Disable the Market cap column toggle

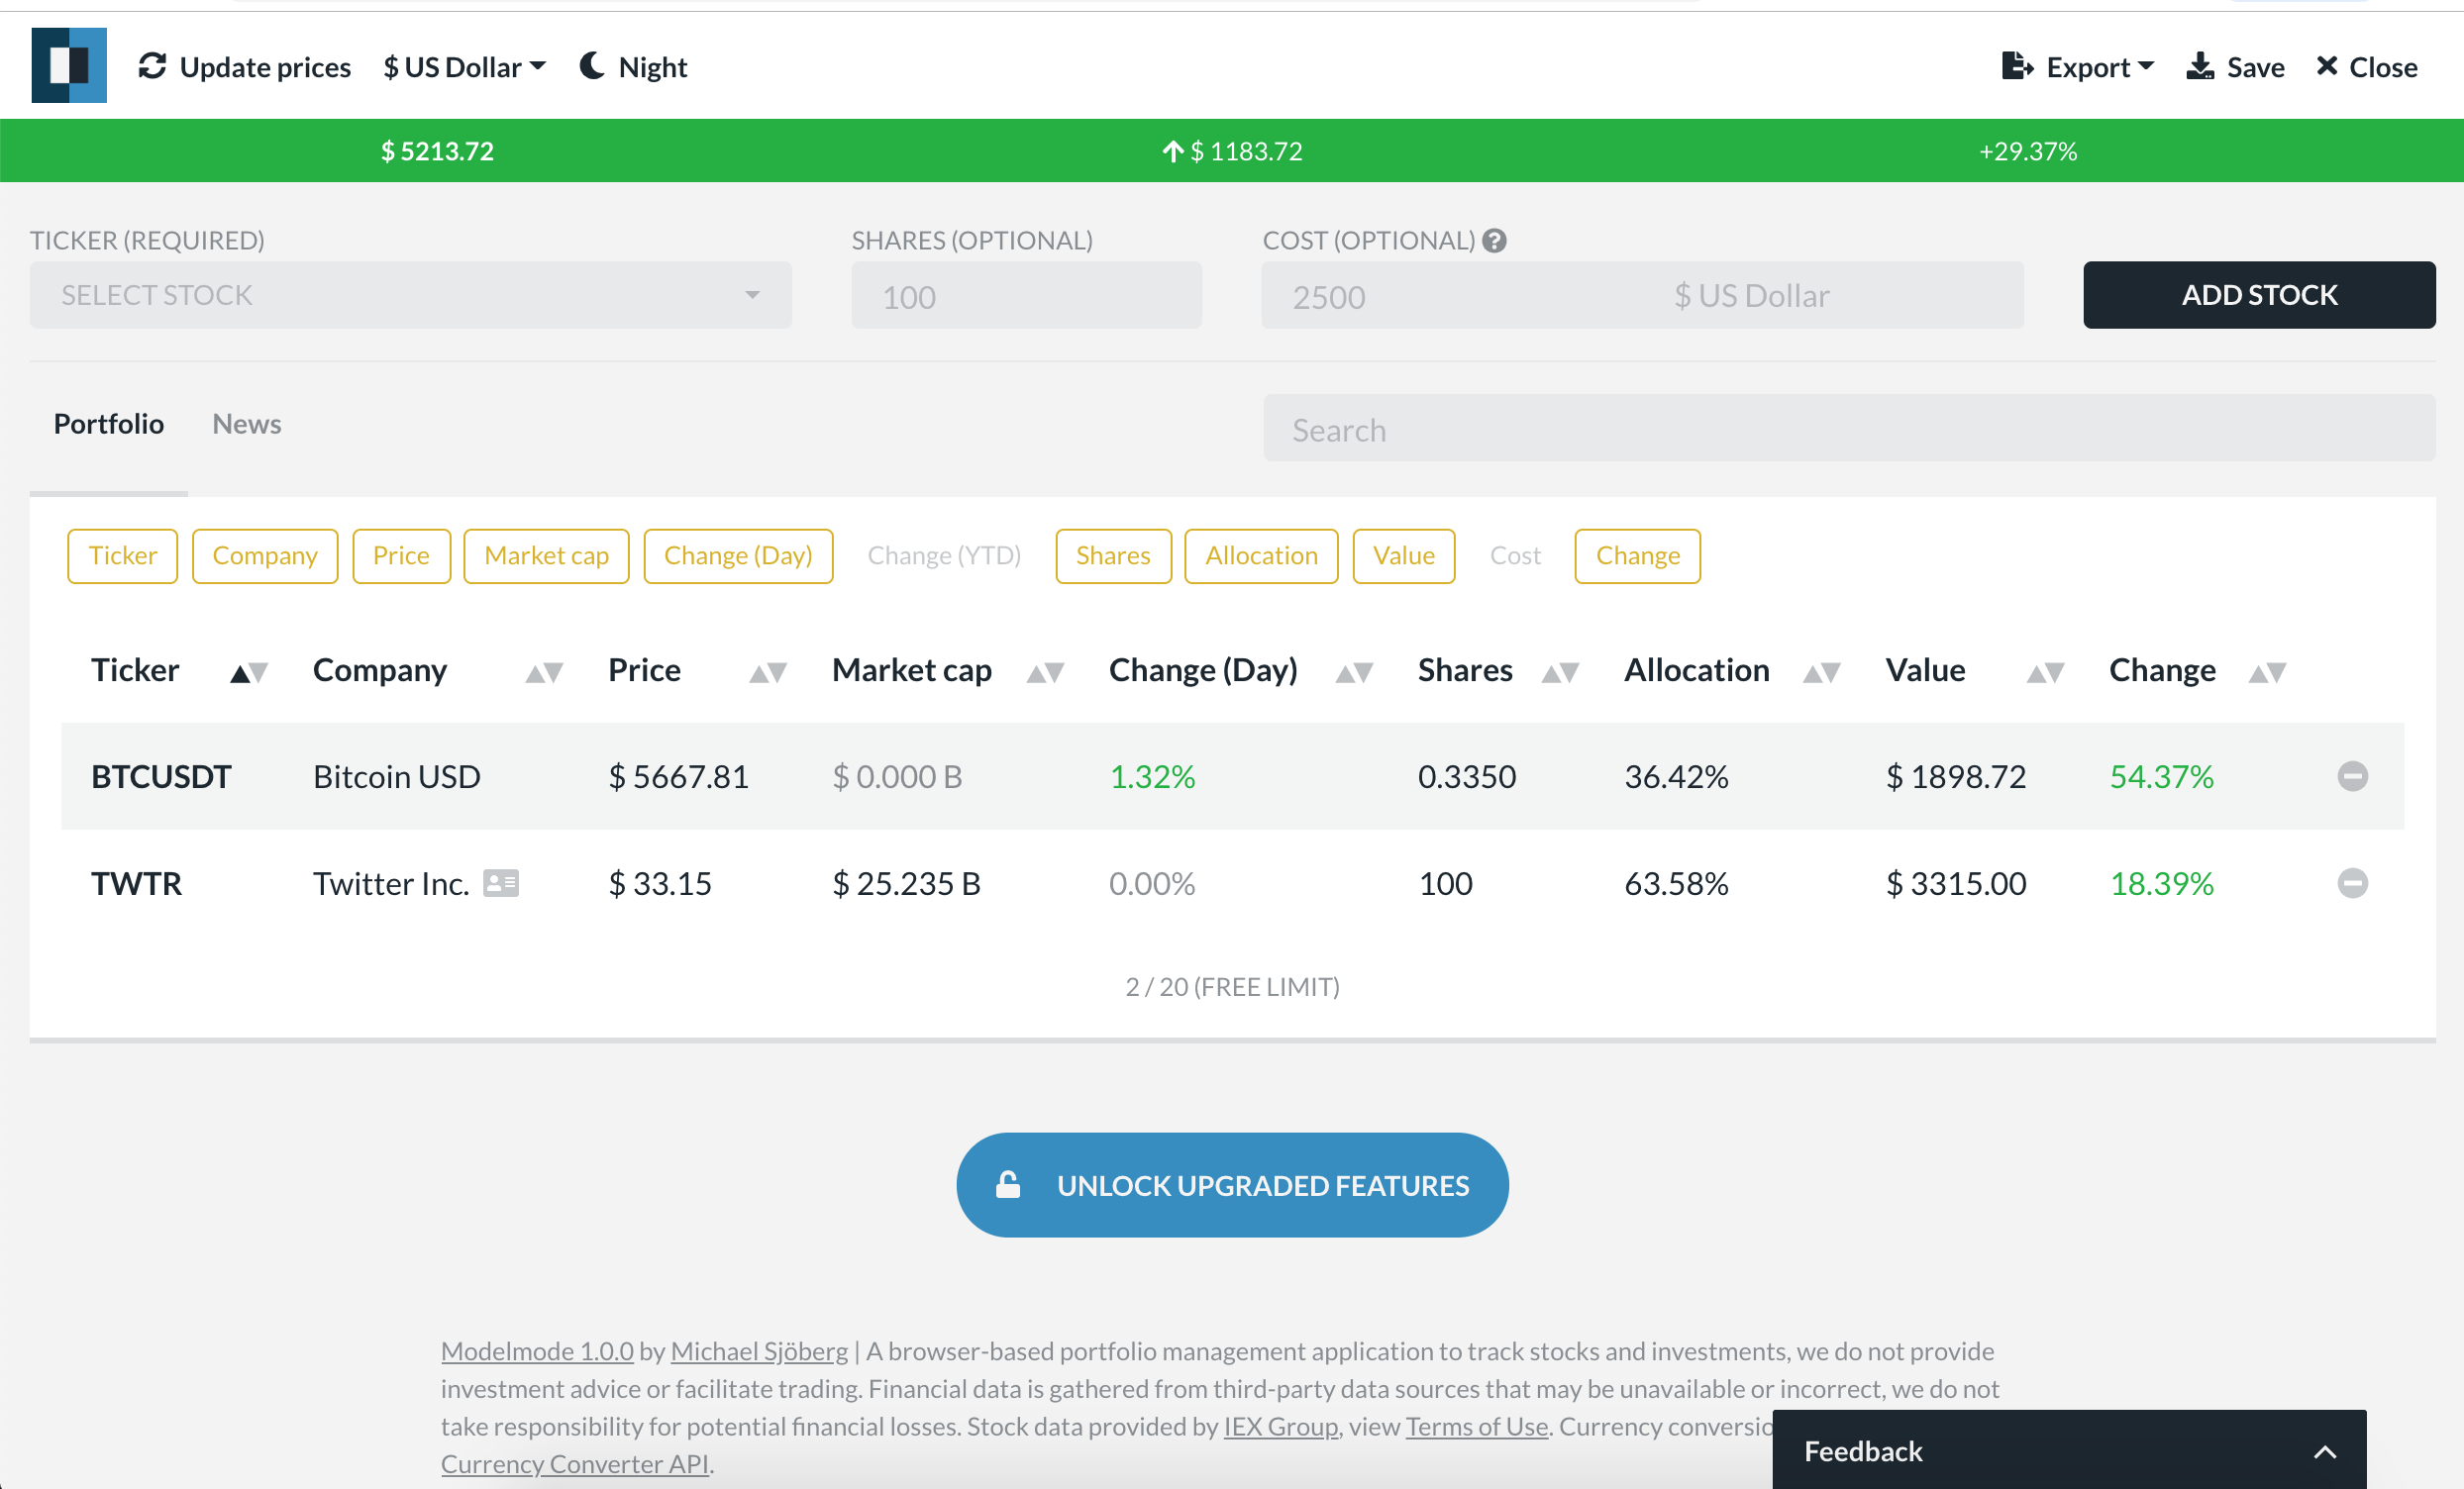[546, 556]
